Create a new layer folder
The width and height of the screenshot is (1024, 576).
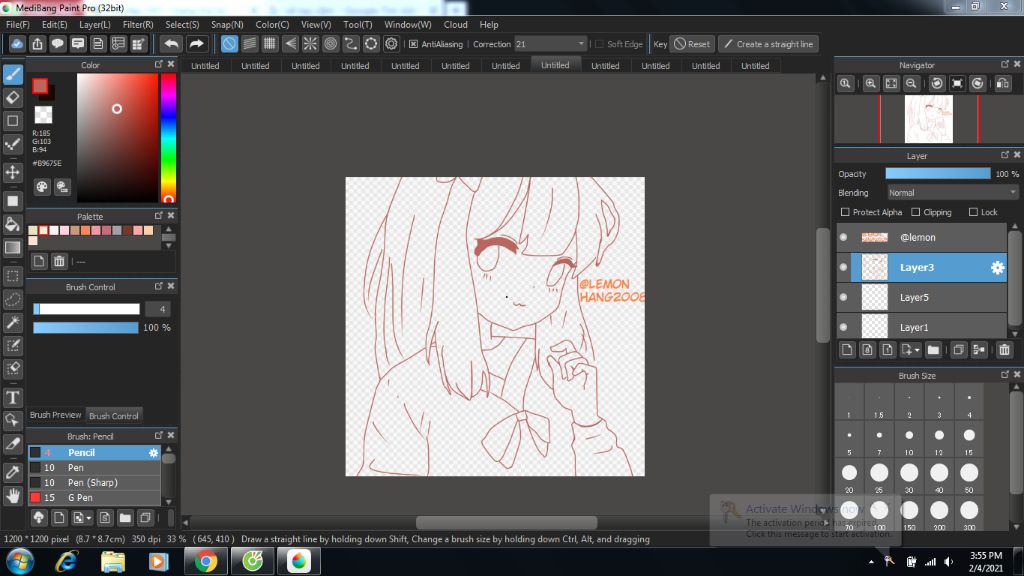(x=933, y=350)
